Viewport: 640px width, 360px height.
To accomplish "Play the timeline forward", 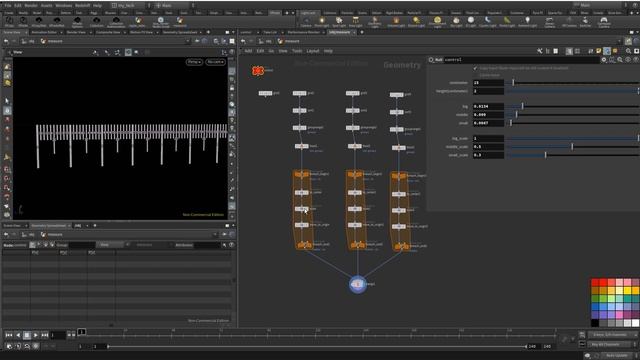I will [36, 335].
